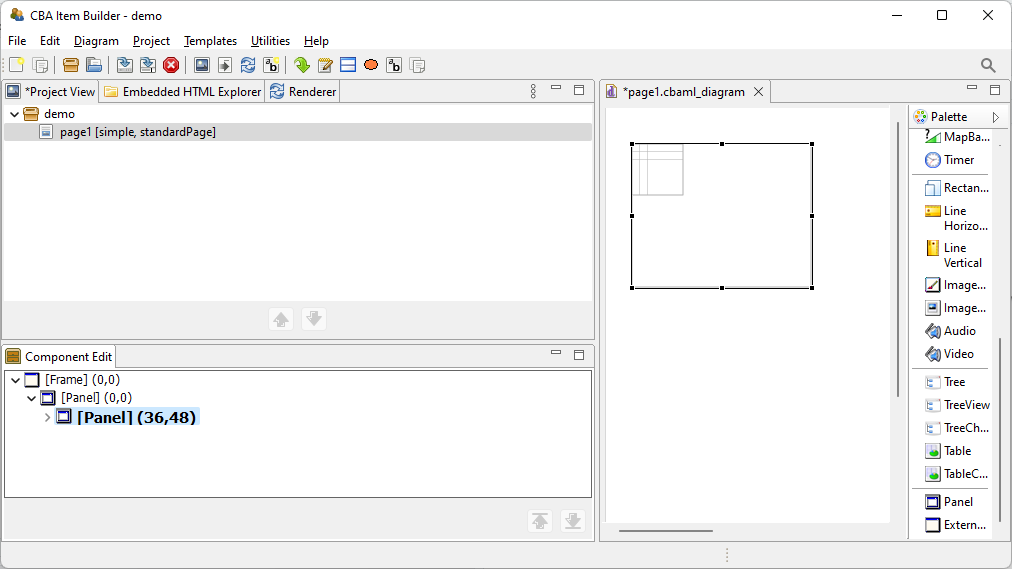The image size is (1012, 569).
Task: Select the Table palette item
Action: point(956,451)
